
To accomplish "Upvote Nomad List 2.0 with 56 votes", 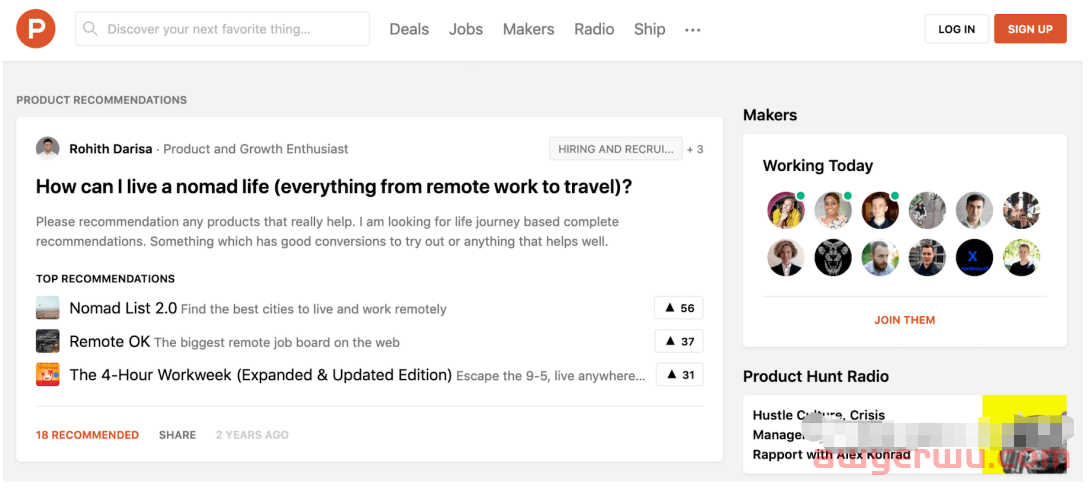I will pos(679,308).
